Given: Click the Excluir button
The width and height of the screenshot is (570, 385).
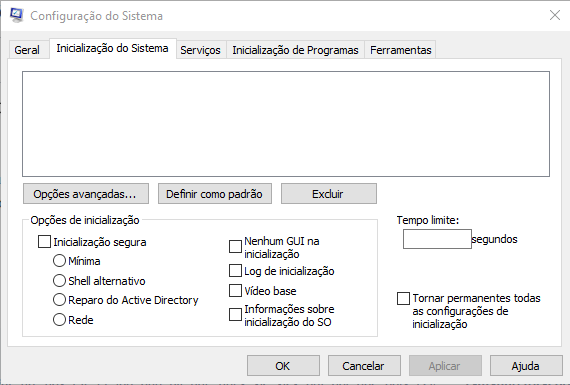Looking at the screenshot, I should click(329, 194).
